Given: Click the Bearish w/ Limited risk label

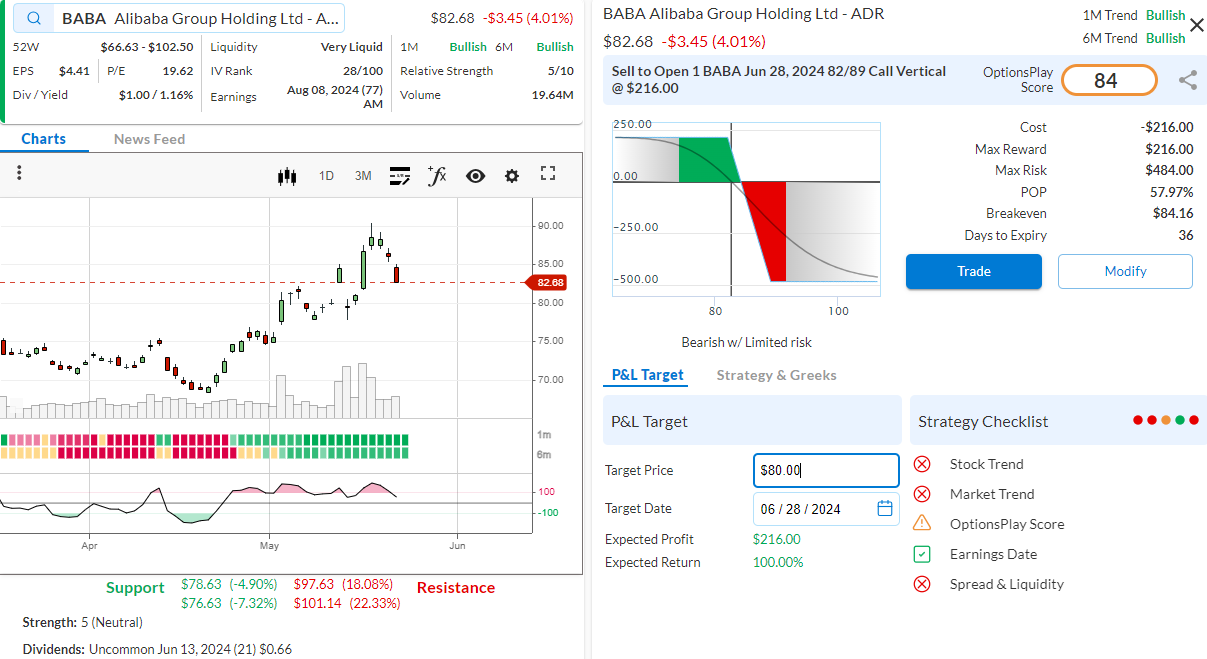Looking at the screenshot, I should click(x=746, y=342).
